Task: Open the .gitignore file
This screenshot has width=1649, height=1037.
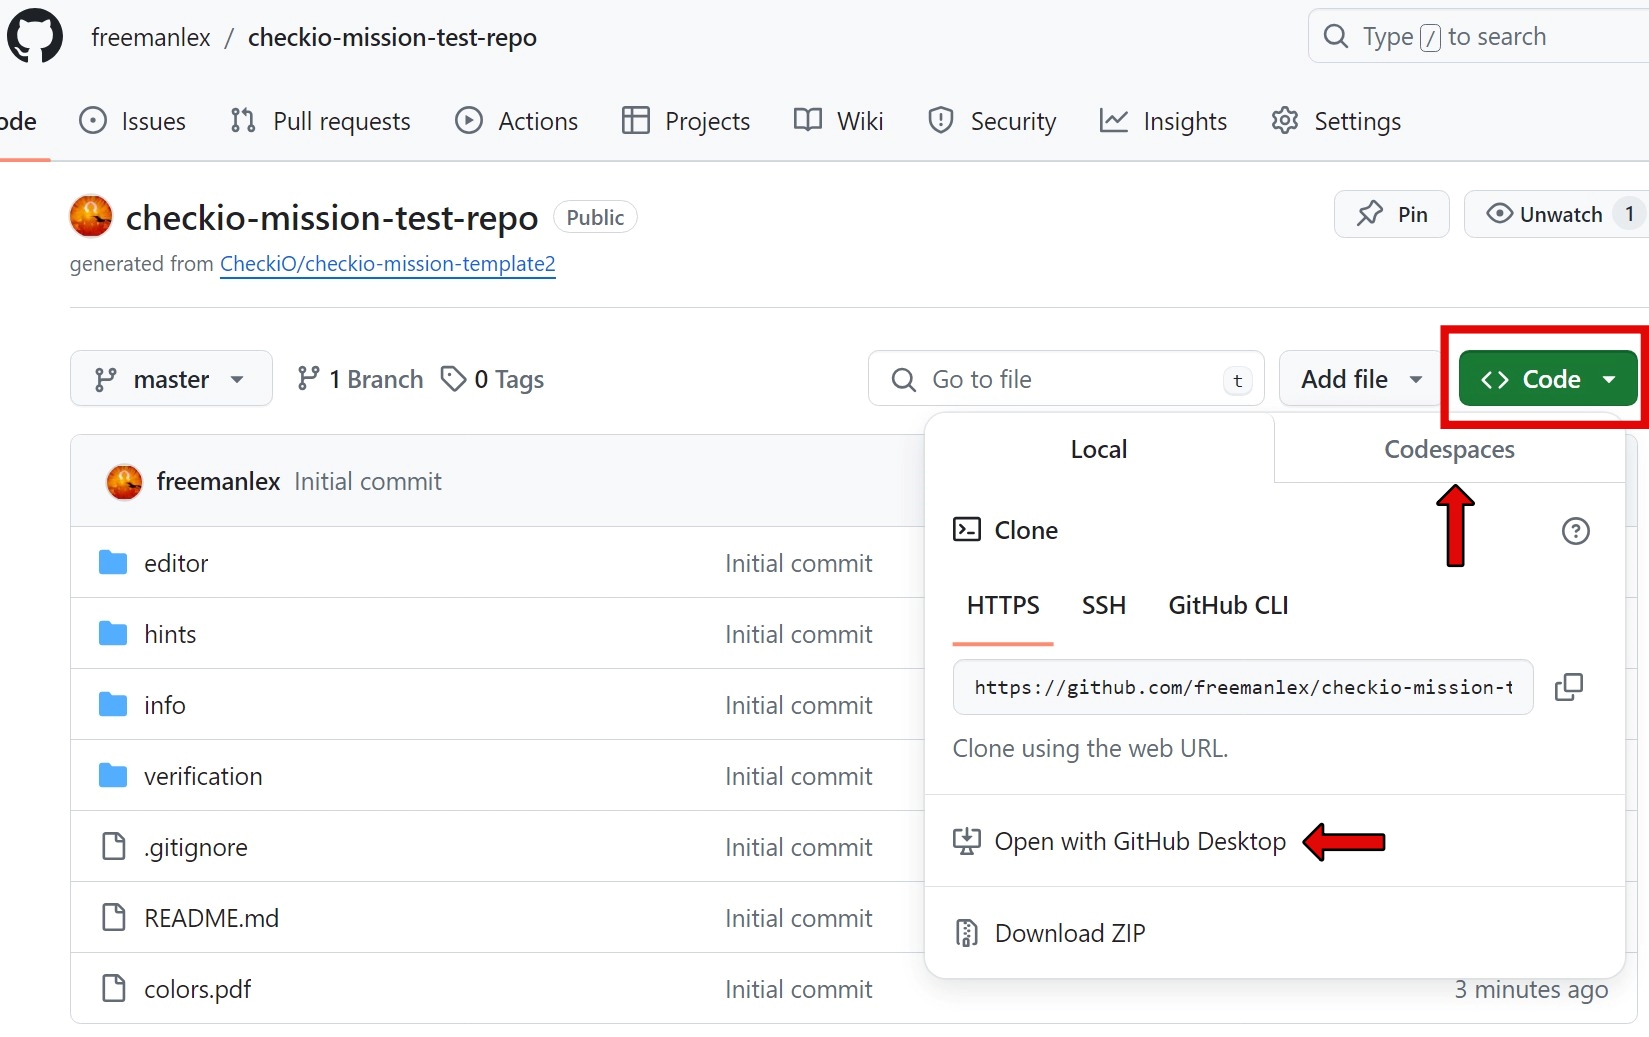Action: (x=196, y=847)
